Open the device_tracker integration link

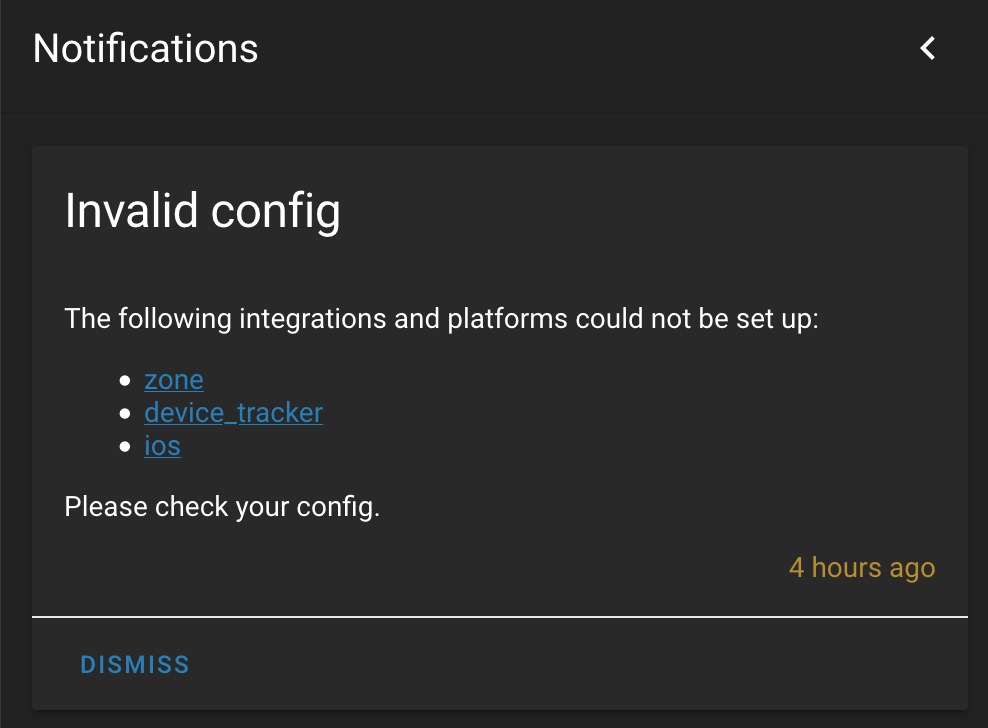(x=233, y=412)
